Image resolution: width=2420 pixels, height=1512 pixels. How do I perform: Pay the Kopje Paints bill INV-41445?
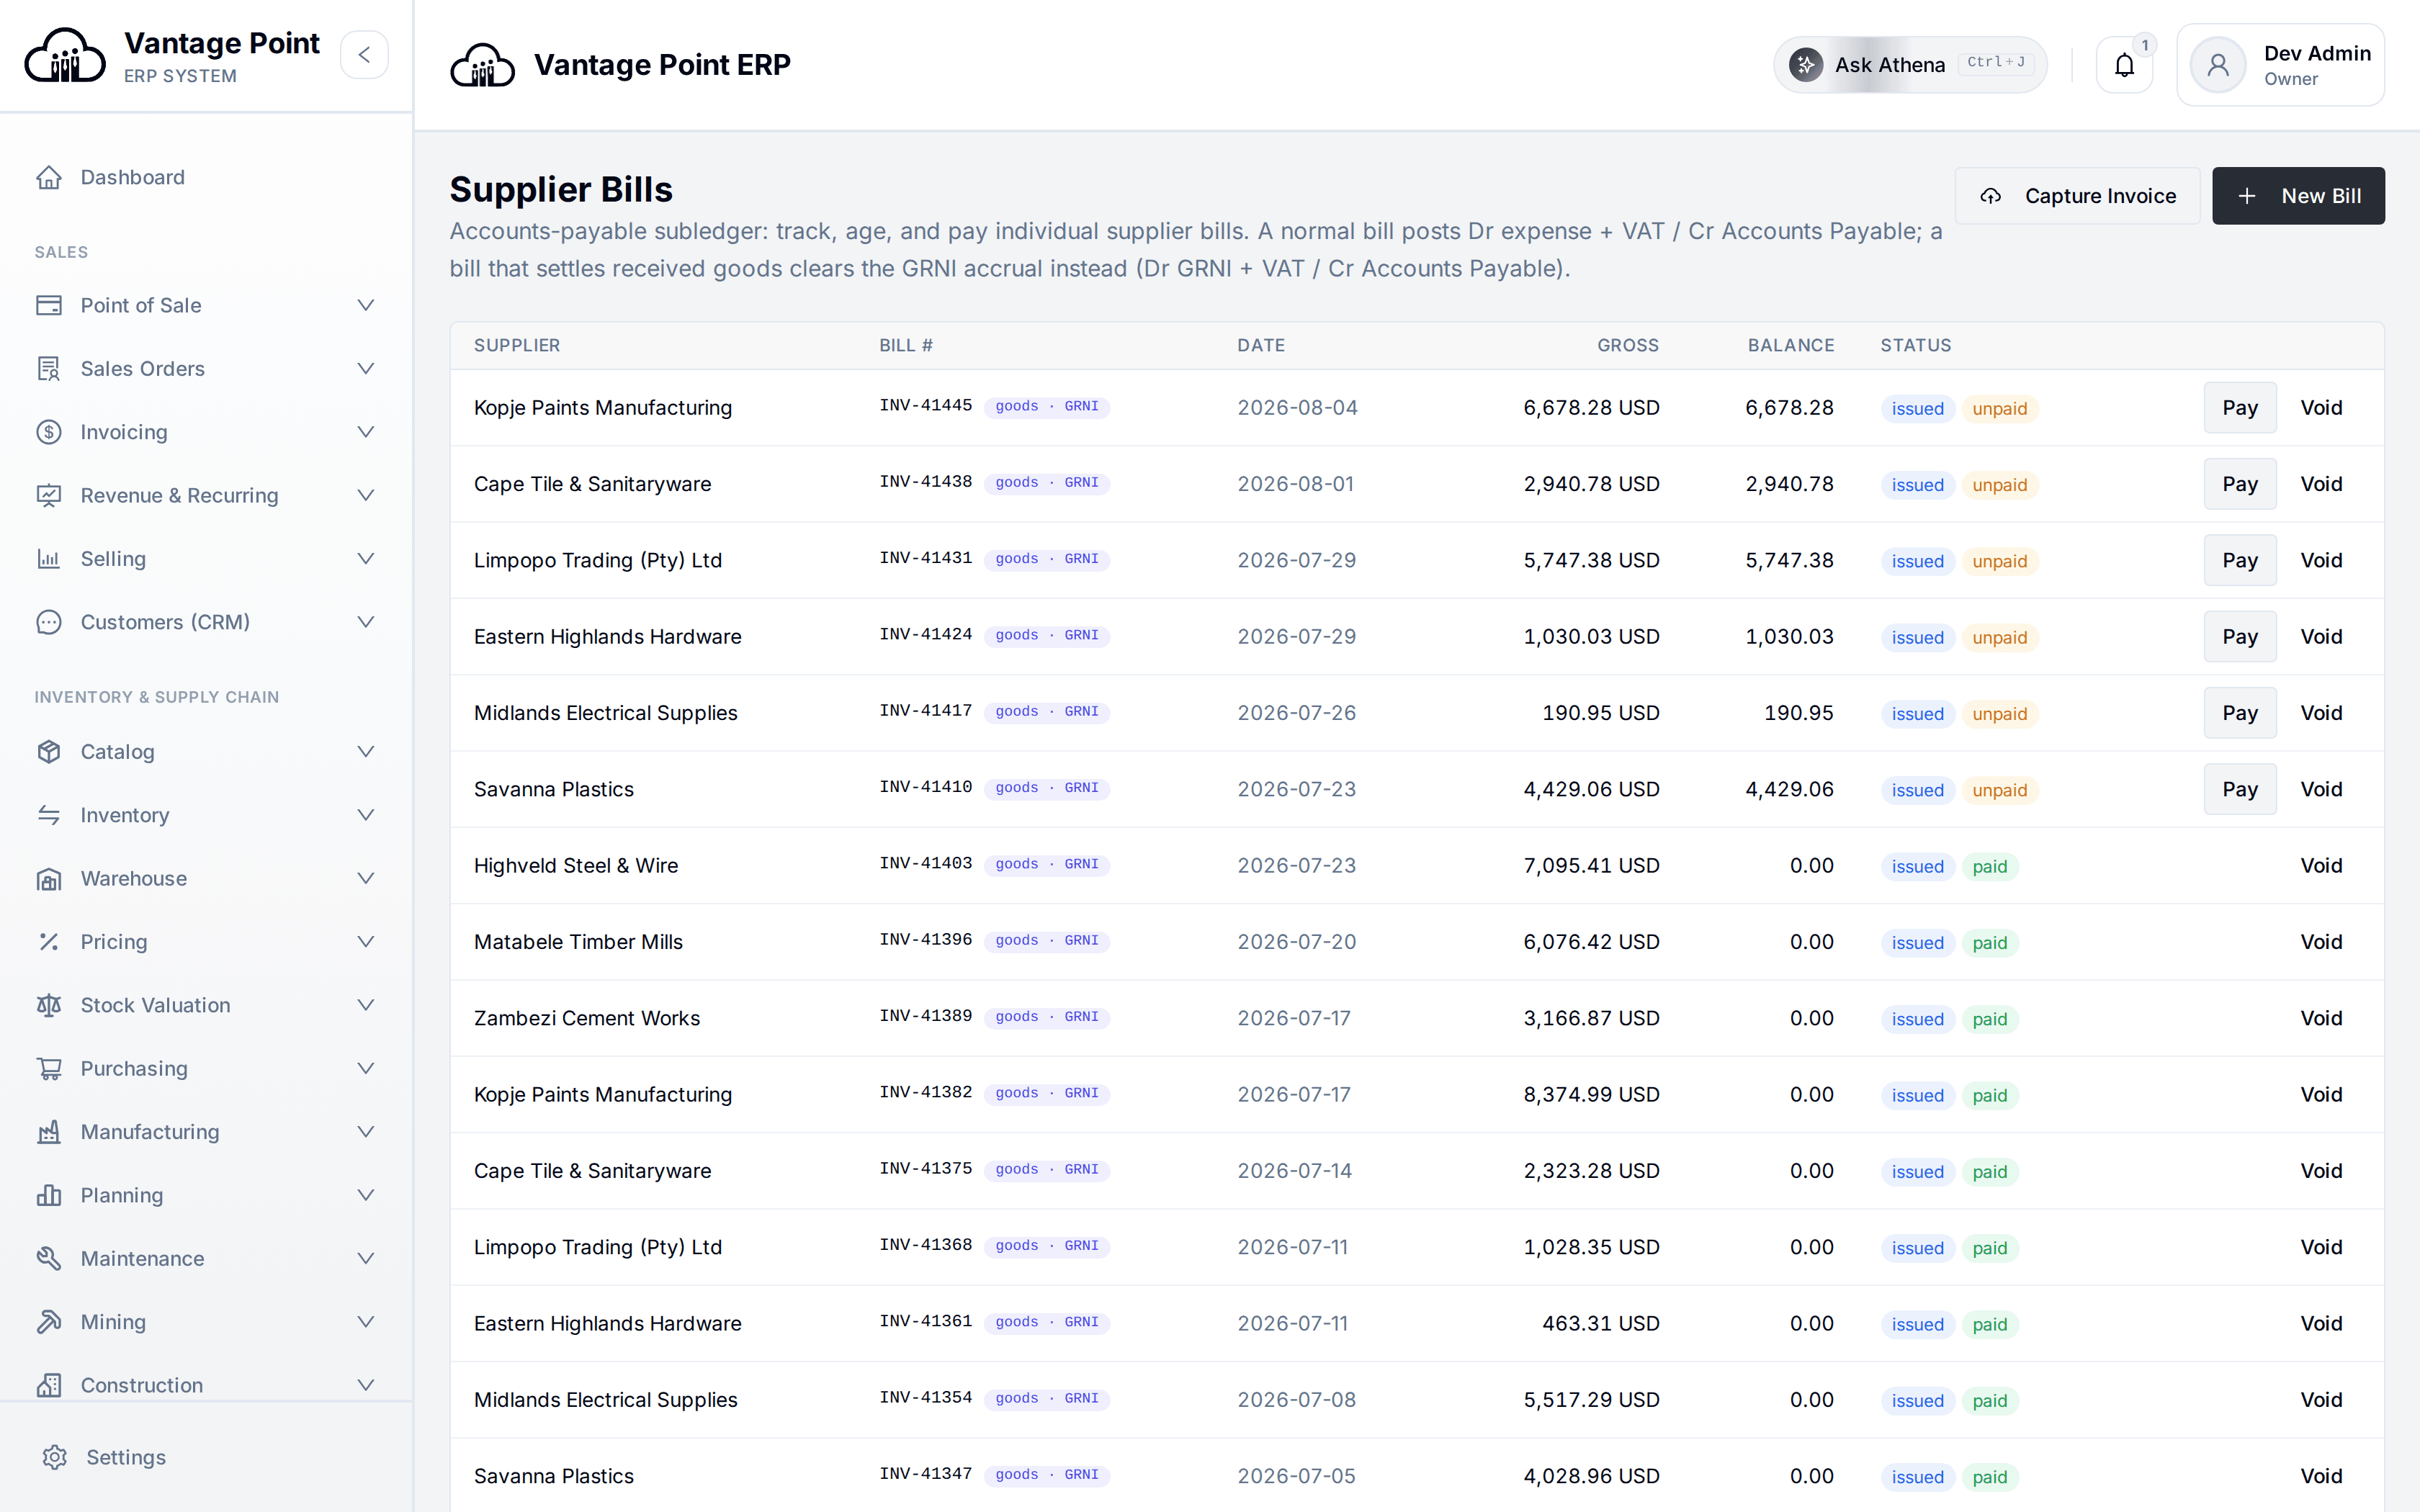point(2240,408)
